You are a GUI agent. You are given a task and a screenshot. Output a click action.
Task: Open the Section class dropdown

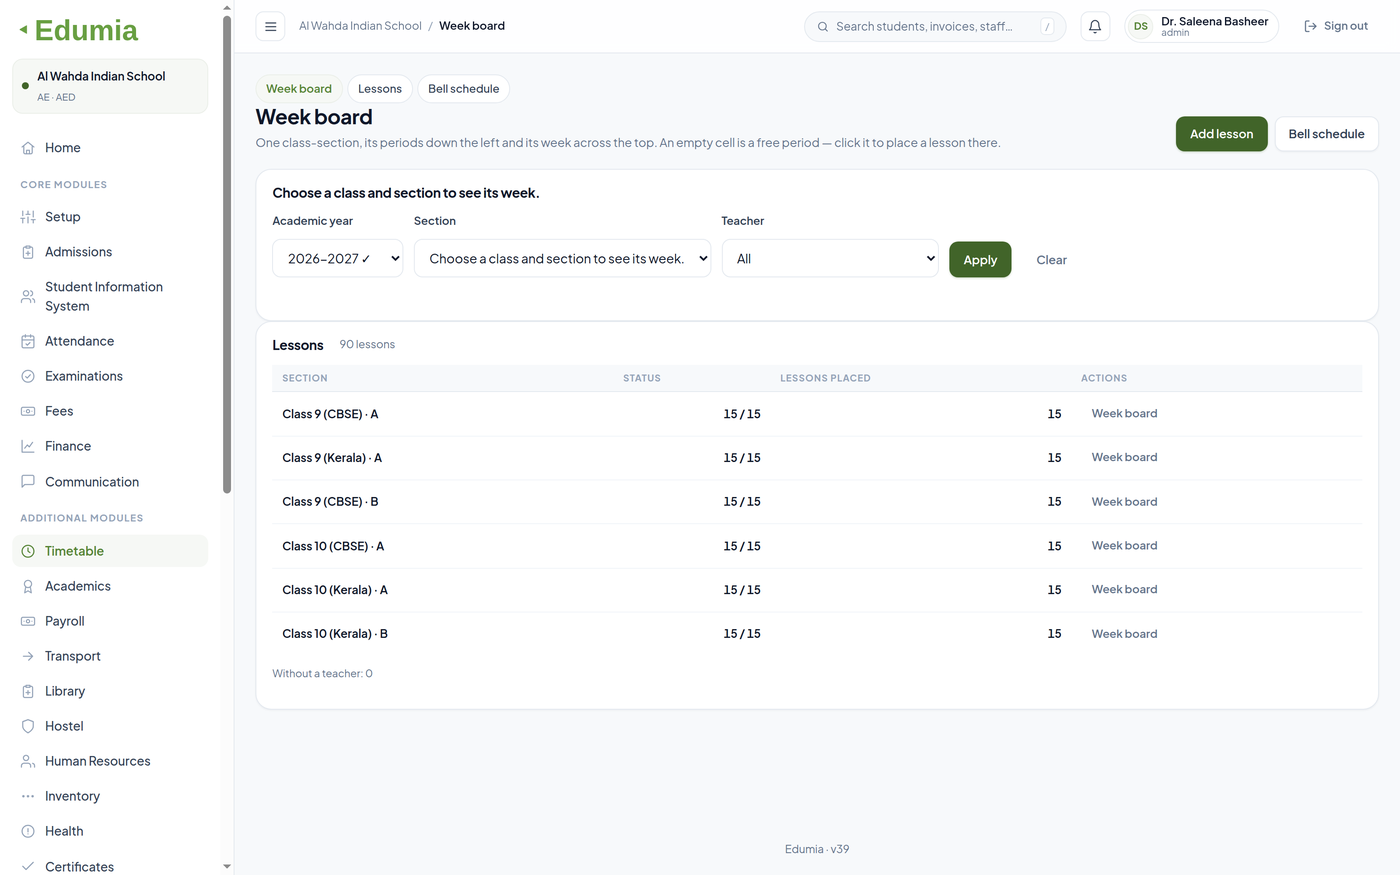point(562,258)
